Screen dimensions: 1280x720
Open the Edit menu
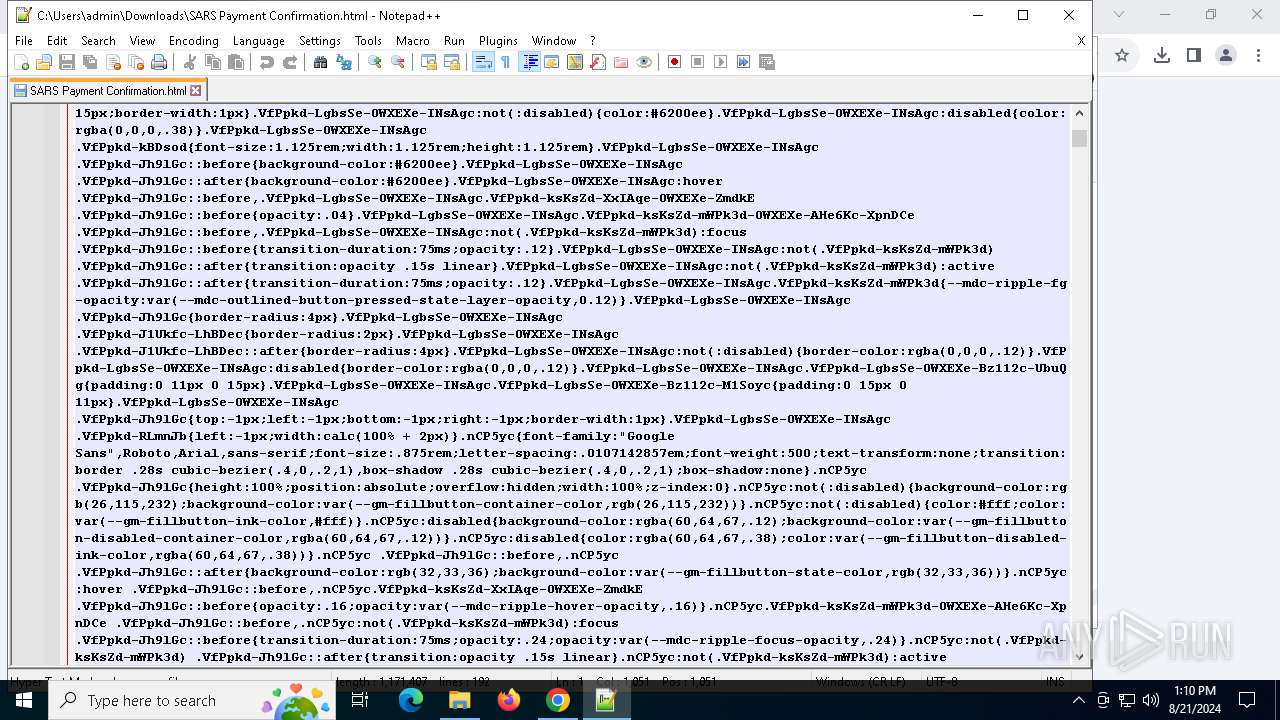tap(57, 41)
